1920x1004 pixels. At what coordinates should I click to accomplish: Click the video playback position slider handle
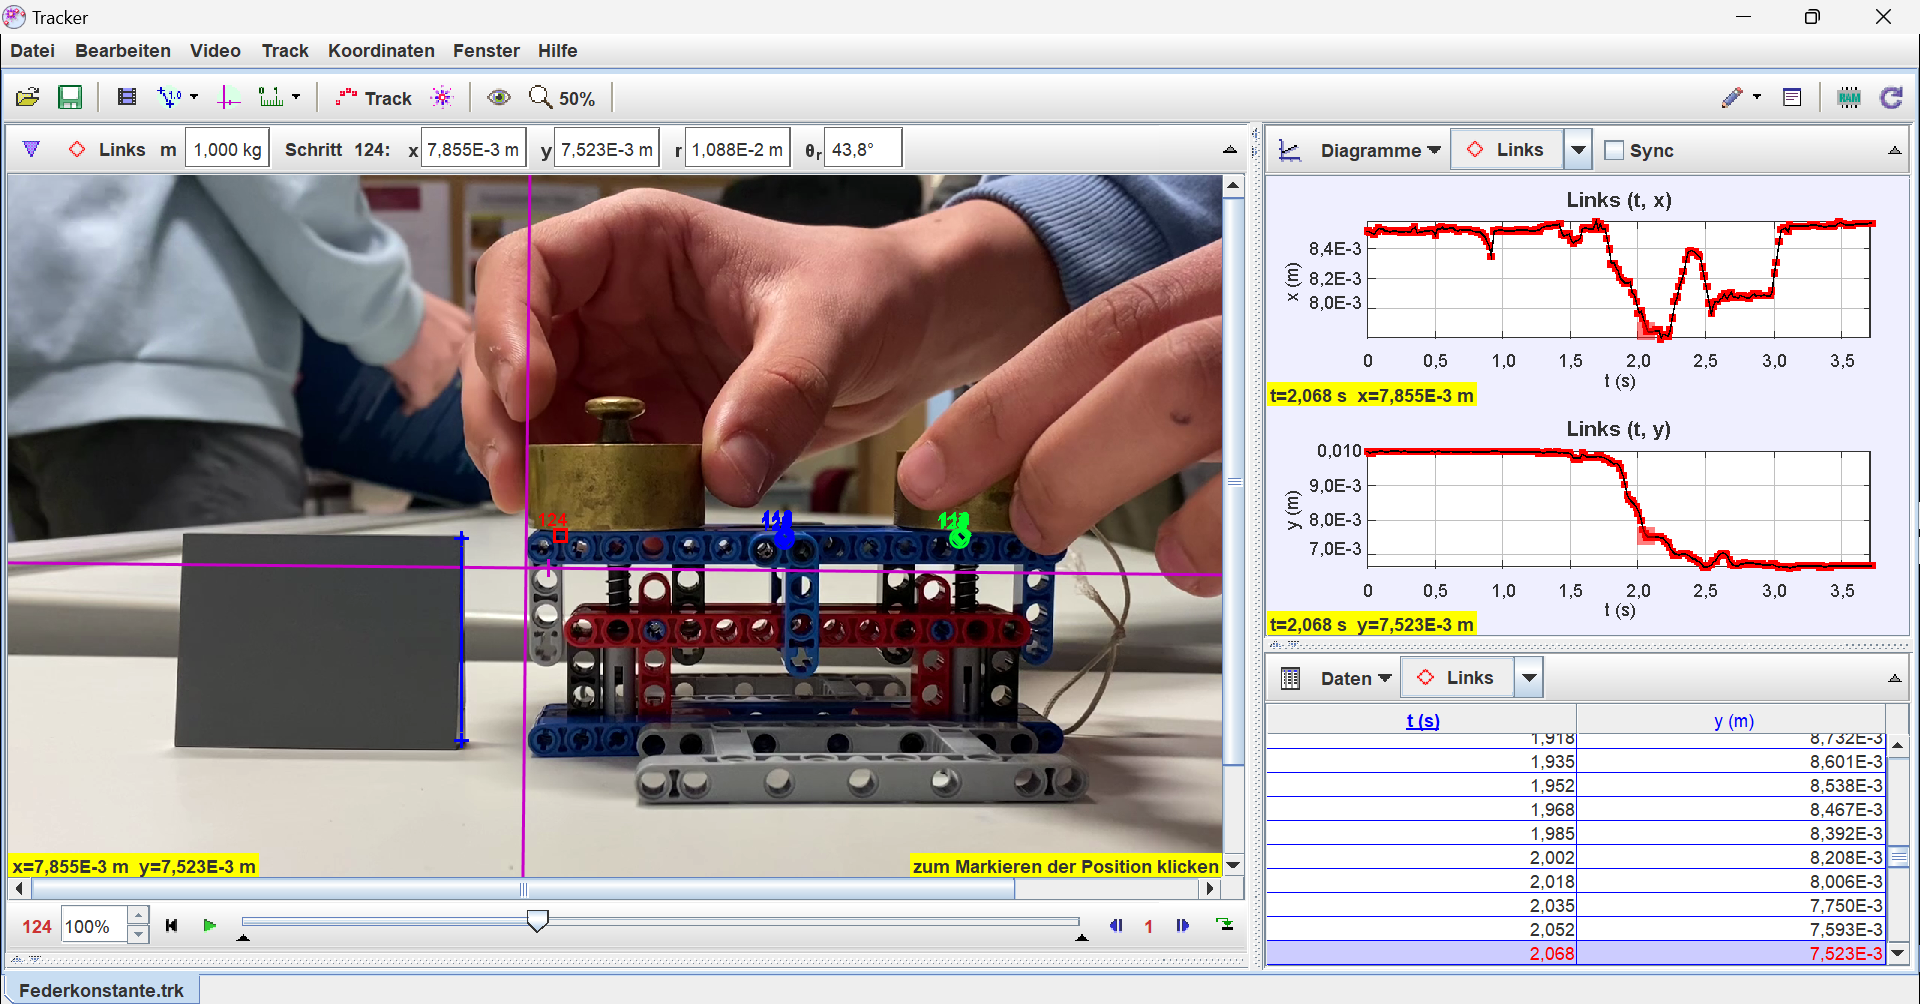click(x=538, y=921)
